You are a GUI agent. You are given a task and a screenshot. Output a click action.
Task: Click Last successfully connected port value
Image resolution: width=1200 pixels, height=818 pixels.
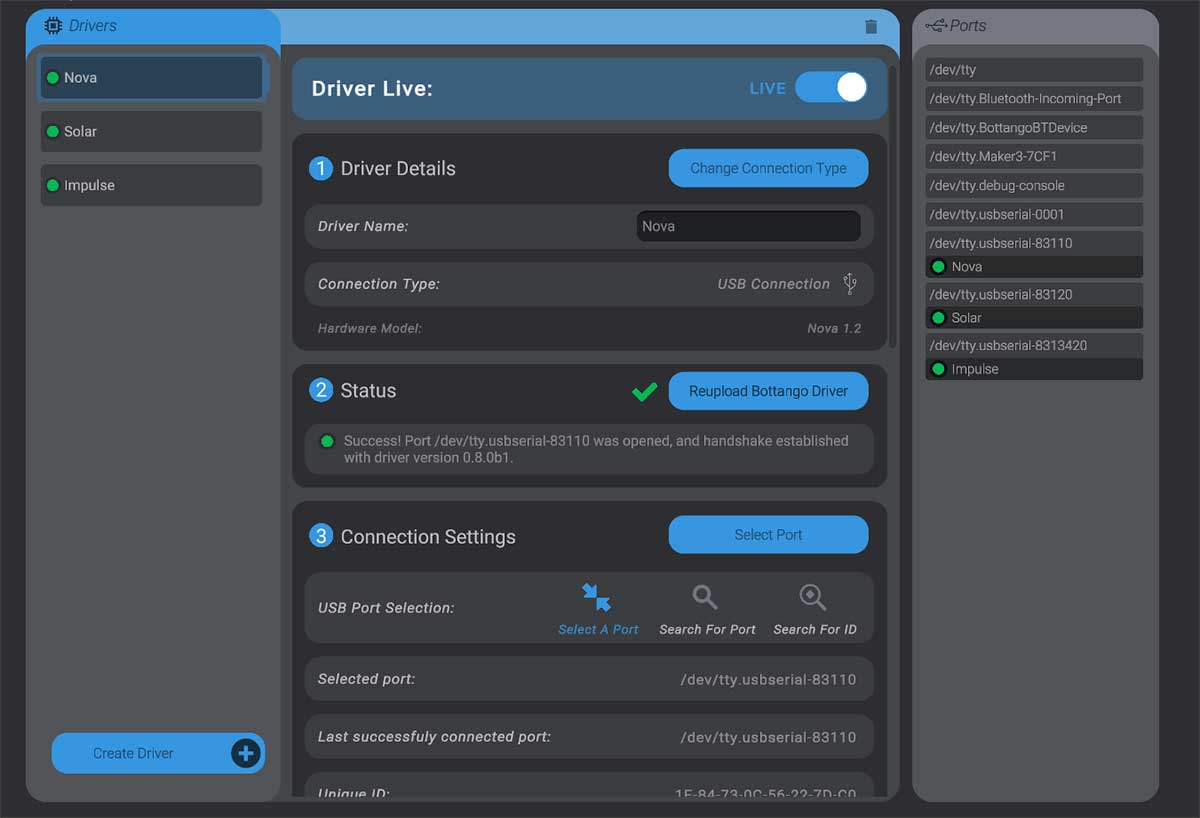point(768,737)
